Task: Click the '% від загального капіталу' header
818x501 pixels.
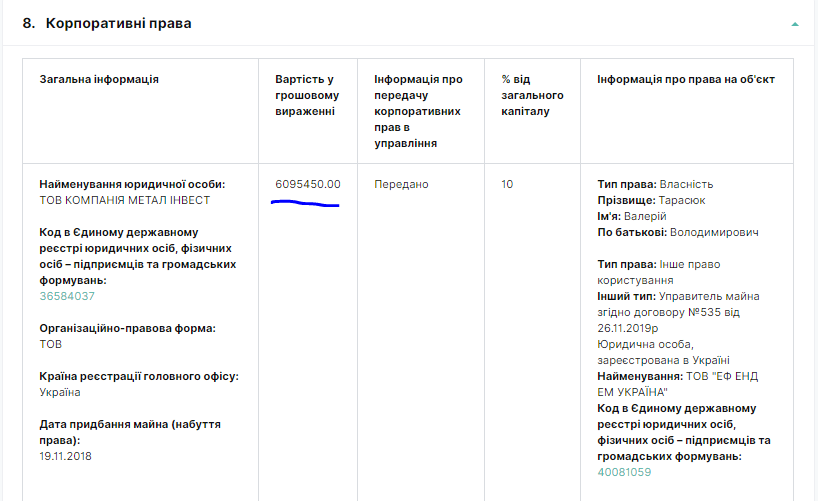Action: pos(532,95)
